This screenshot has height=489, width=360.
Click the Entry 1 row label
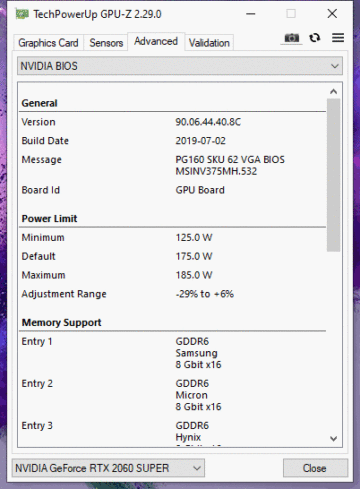(37, 341)
